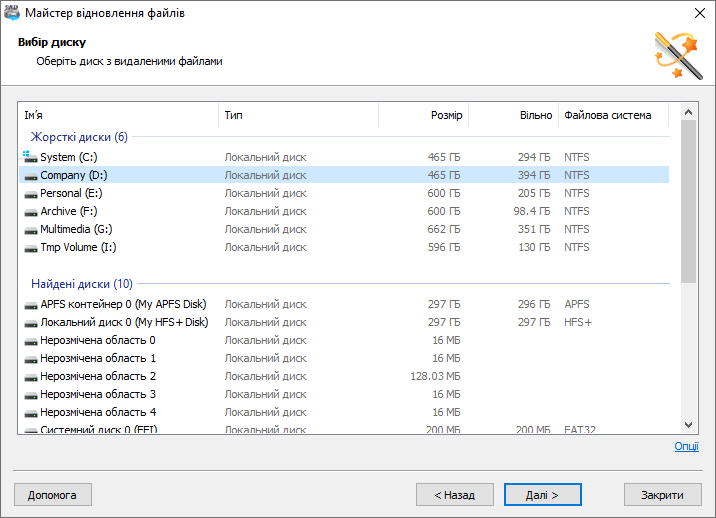716x518 pixels.
Task: Collapse the Найдені диски (10) group
Action: (82, 284)
